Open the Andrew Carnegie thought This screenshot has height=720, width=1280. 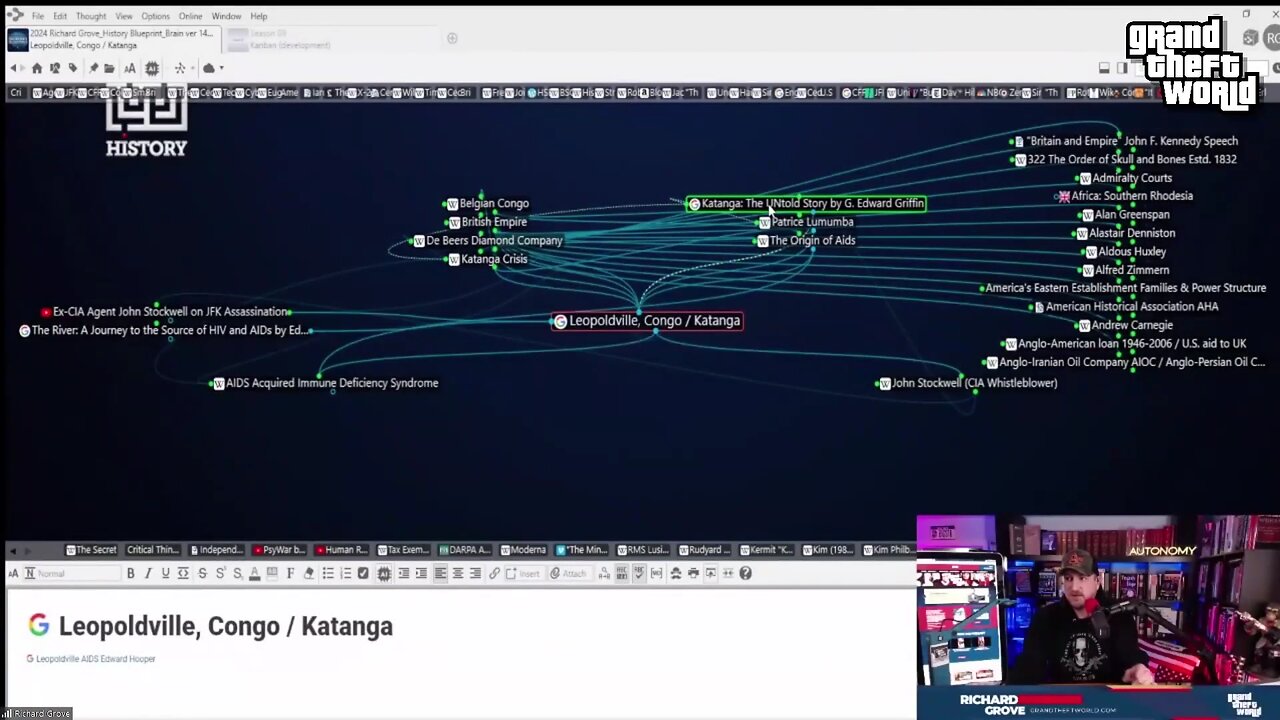pyautogui.click(x=1132, y=325)
